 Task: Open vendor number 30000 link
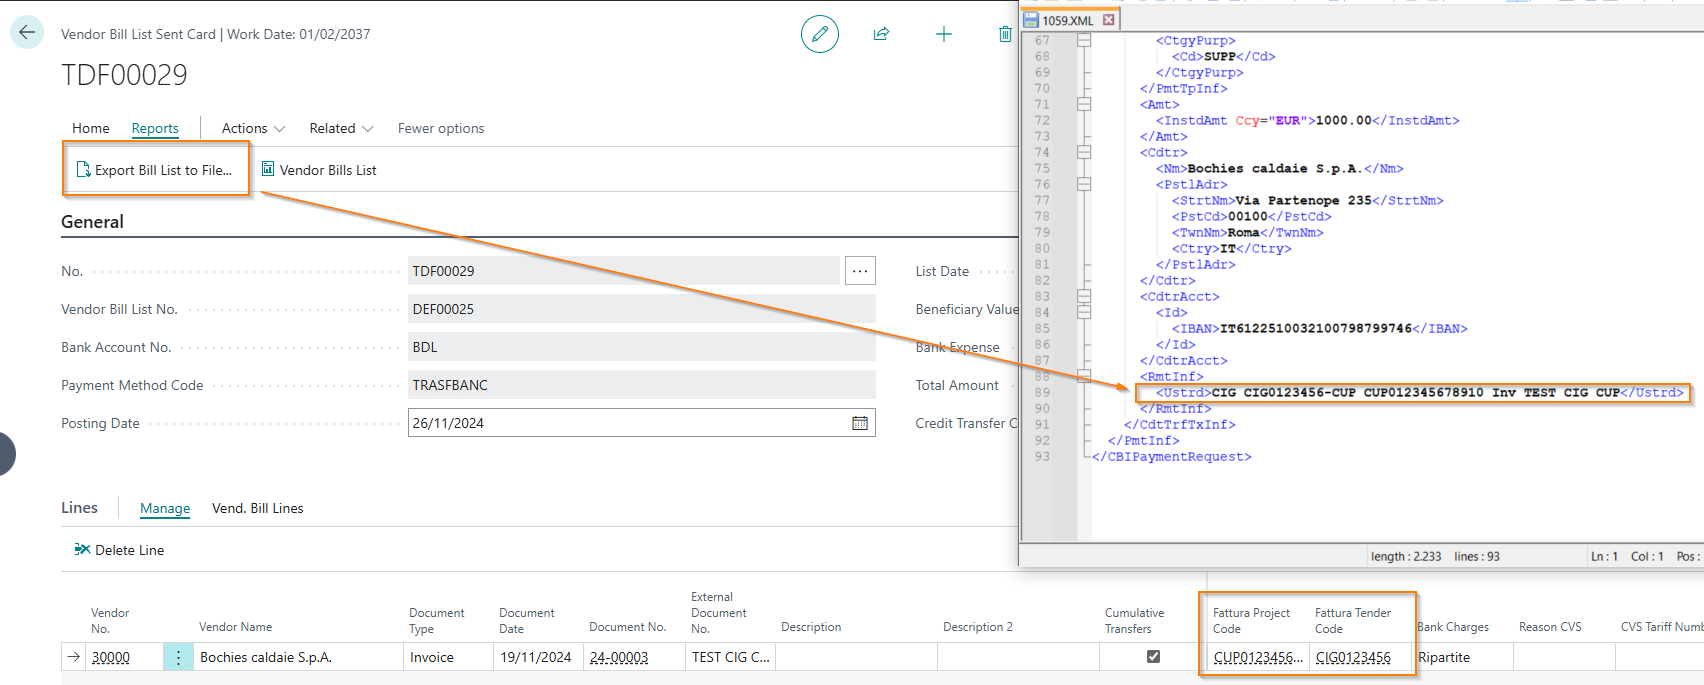pyautogui.click(x=111, y=657)
